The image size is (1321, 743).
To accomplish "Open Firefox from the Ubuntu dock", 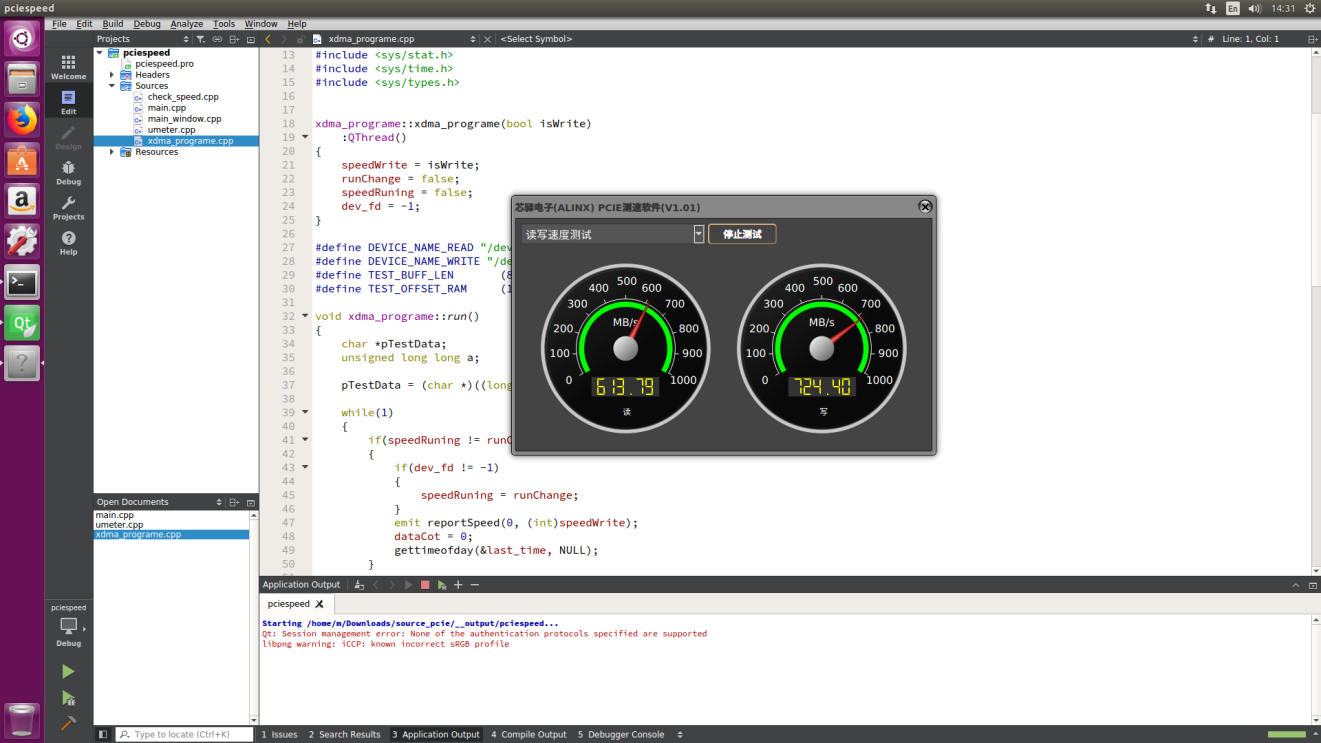I will 22,120.
